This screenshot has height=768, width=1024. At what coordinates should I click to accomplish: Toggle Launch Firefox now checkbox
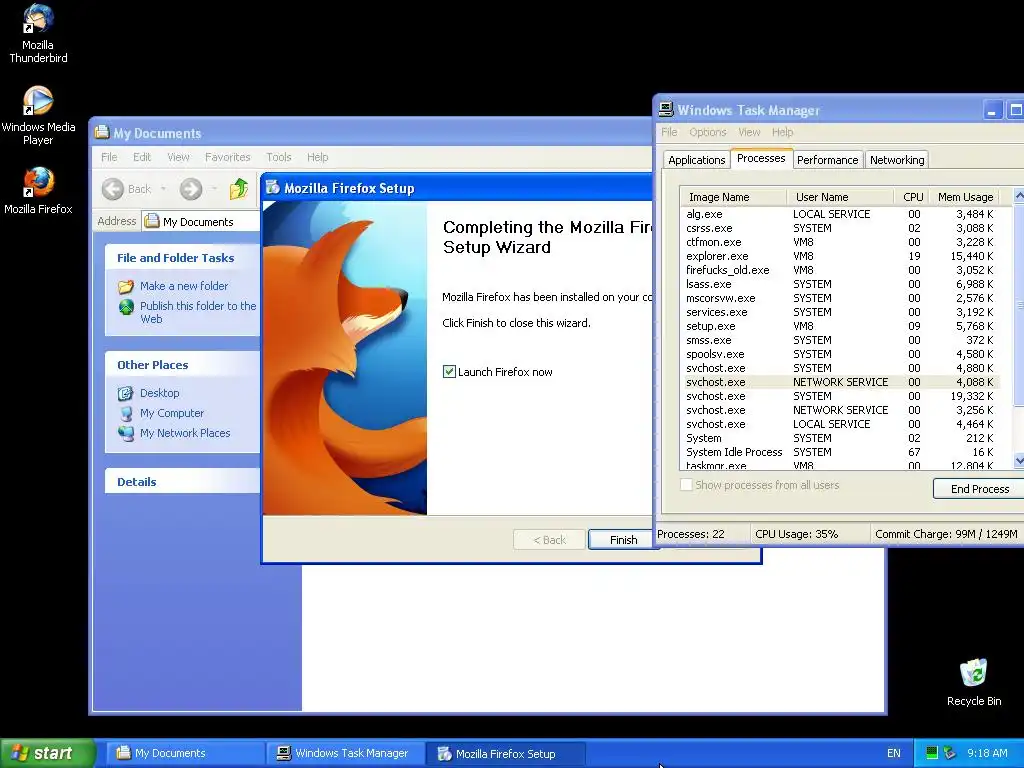coord(449,372)
